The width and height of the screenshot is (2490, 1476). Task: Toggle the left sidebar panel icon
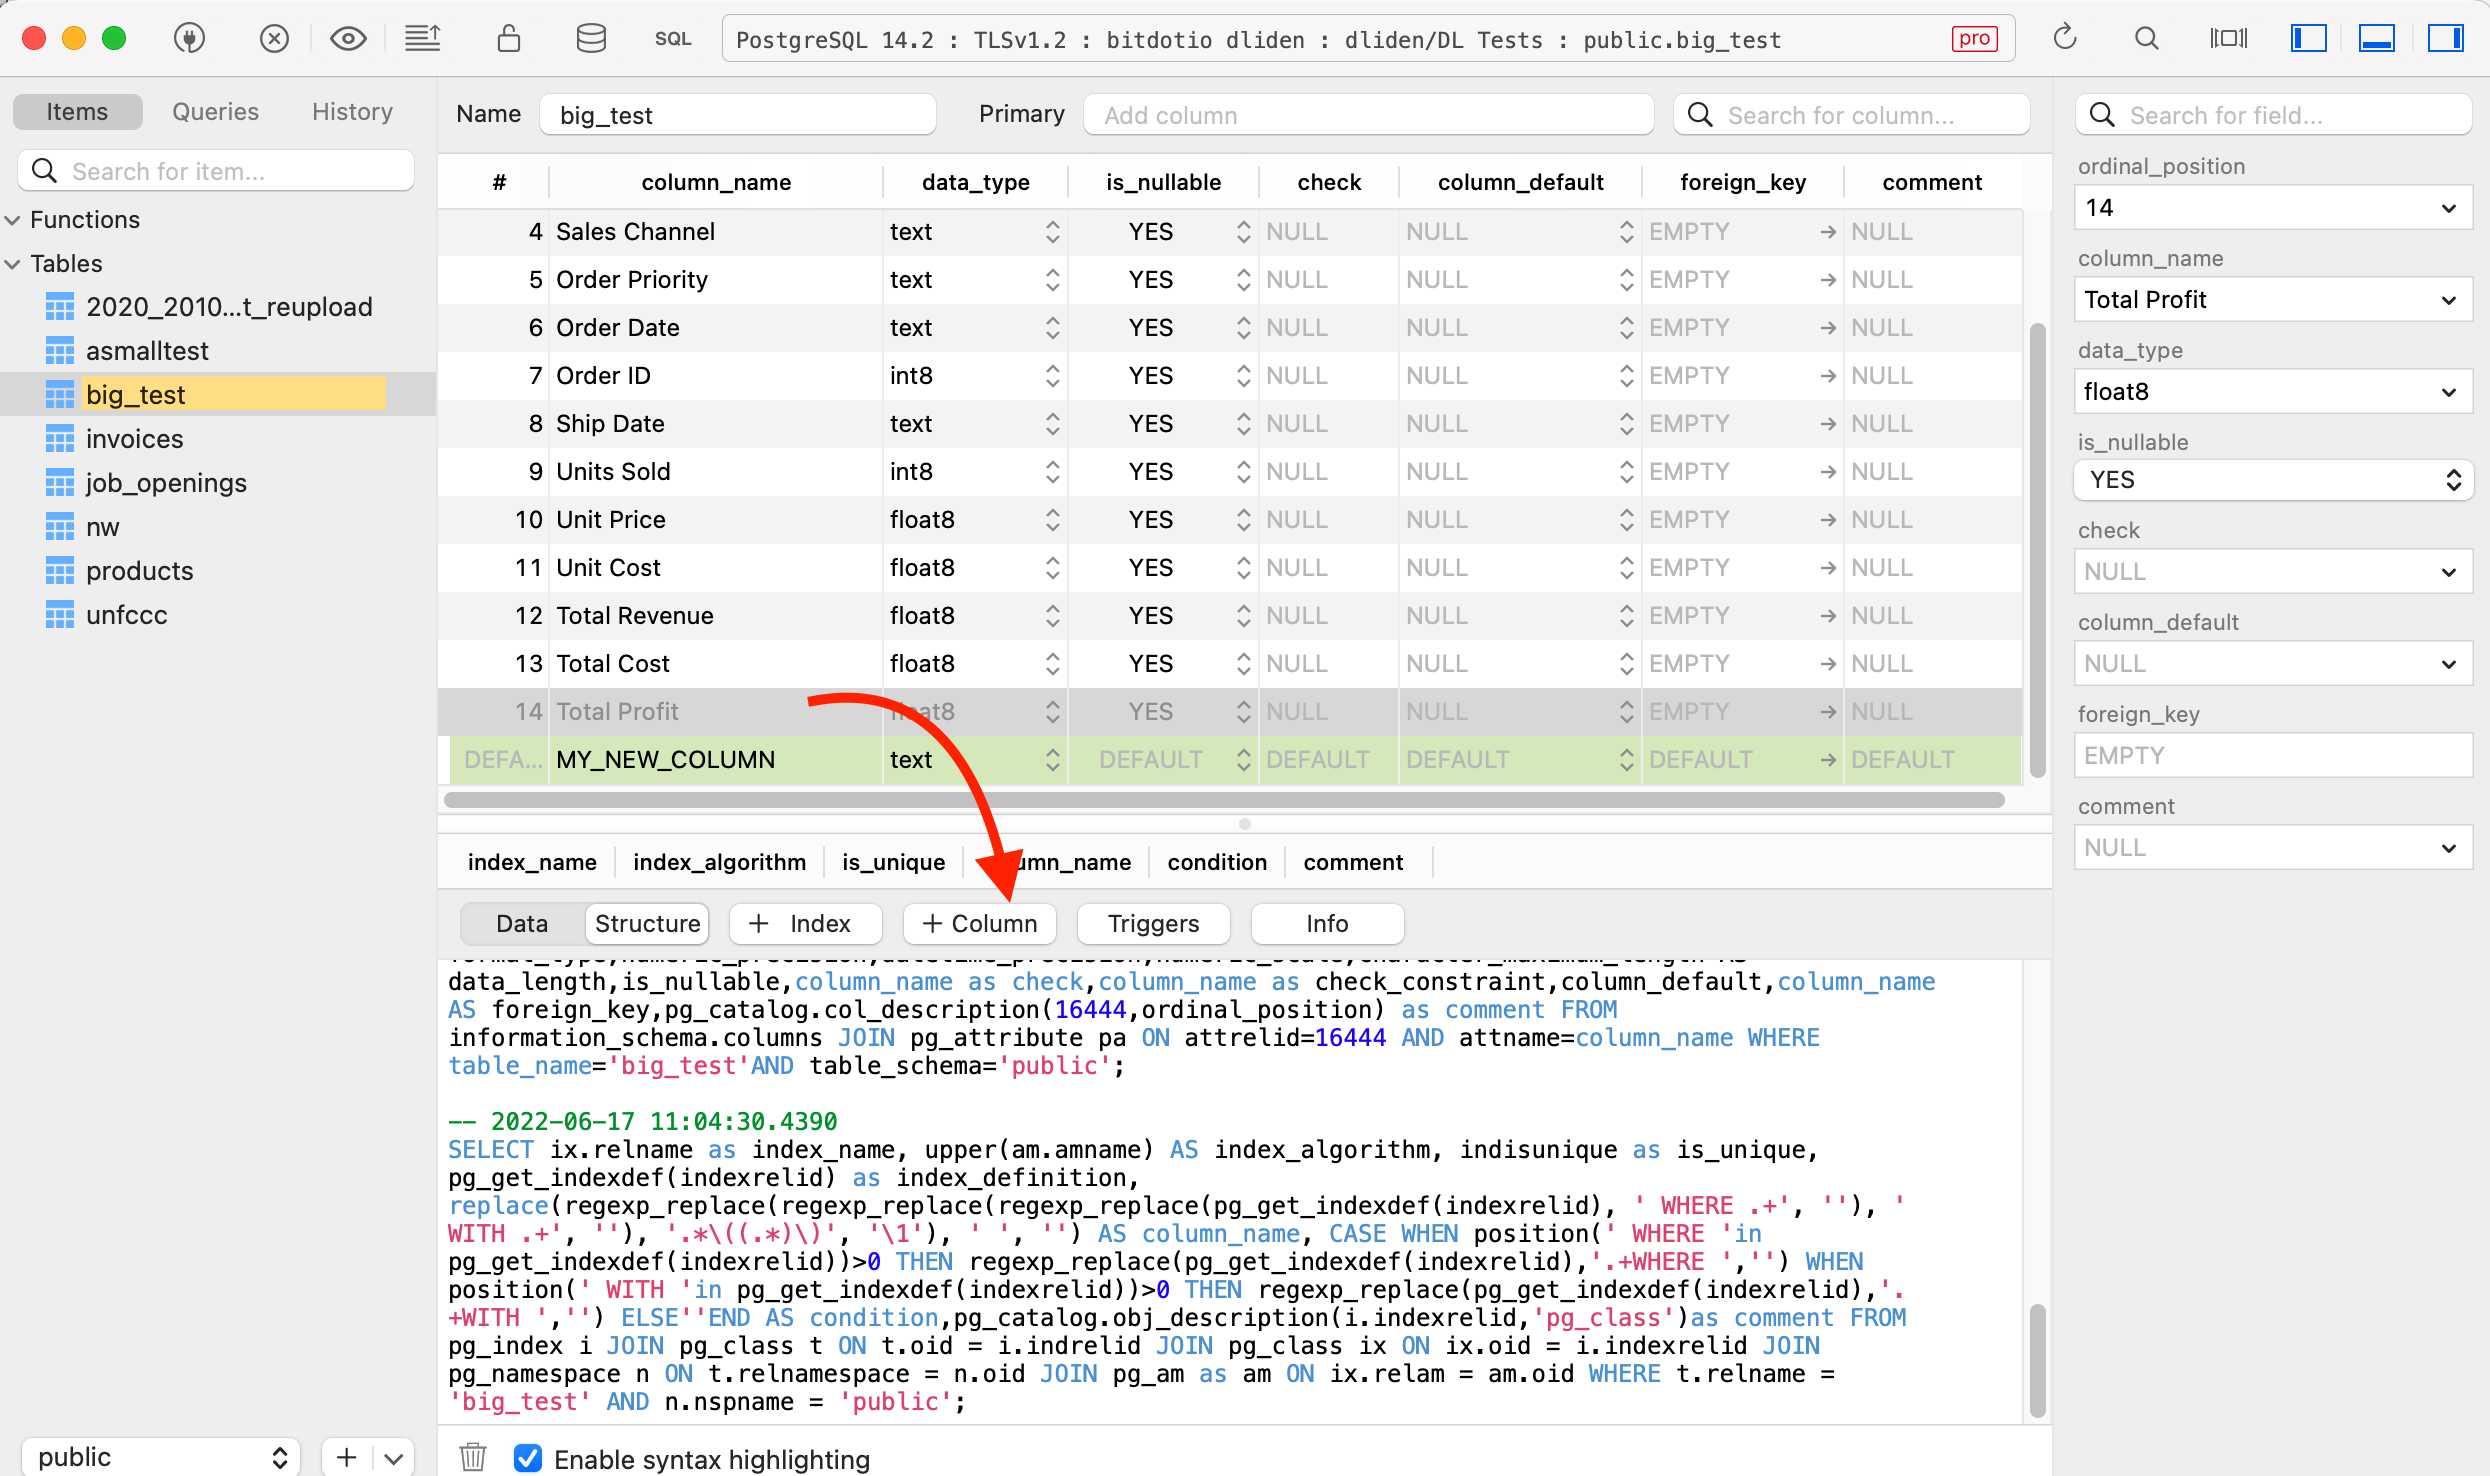(2308, 39)
